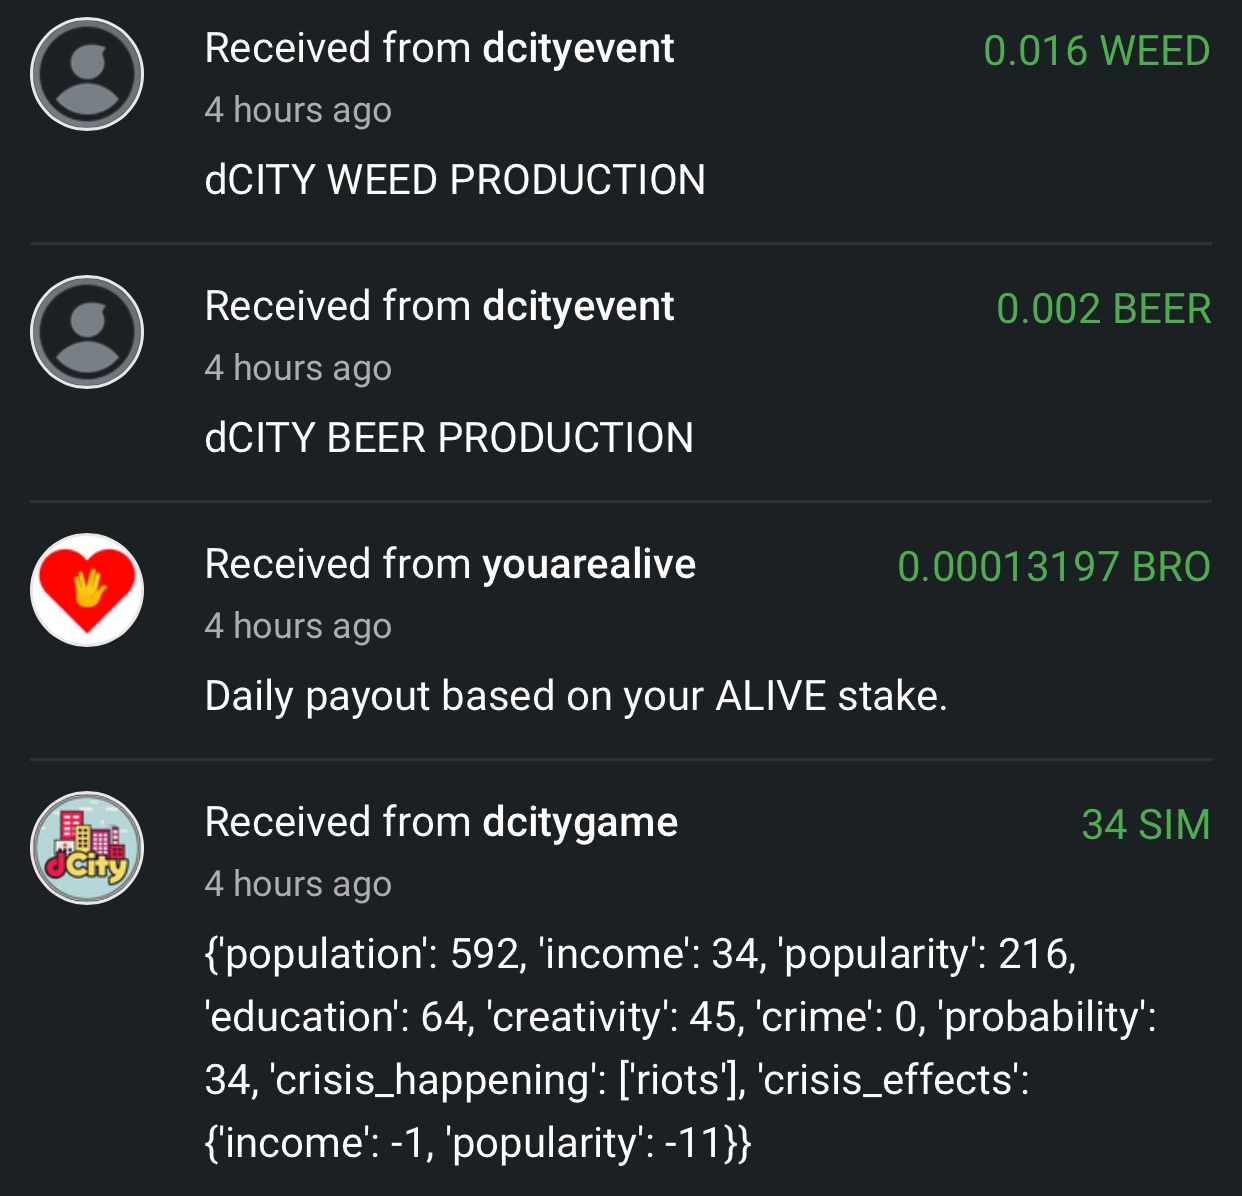Select the 0.00013197 BRO amount
The width and height of the screenshot is (1242, 1196).
point(1054,567)
